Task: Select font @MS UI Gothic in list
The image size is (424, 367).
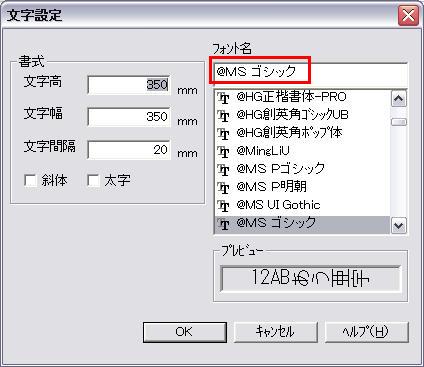Action: (x=303, y=205)
